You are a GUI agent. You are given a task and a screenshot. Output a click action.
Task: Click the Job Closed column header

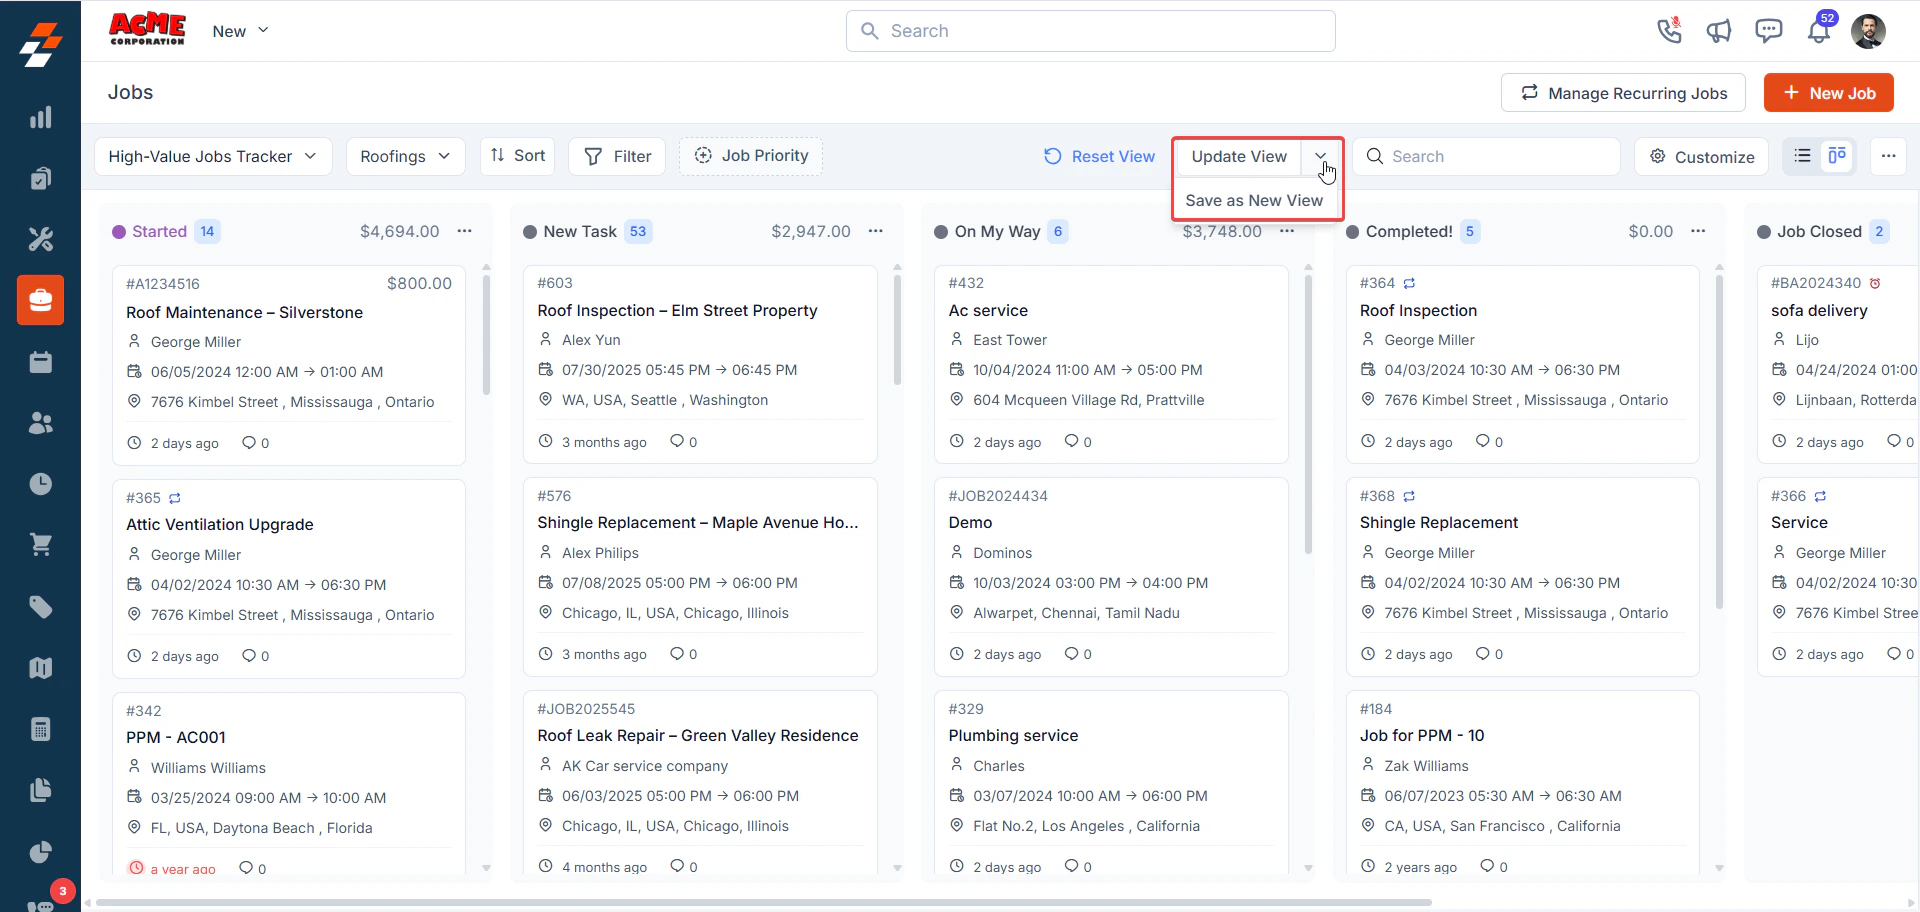pyautogui.click(x=1819, y=231)
